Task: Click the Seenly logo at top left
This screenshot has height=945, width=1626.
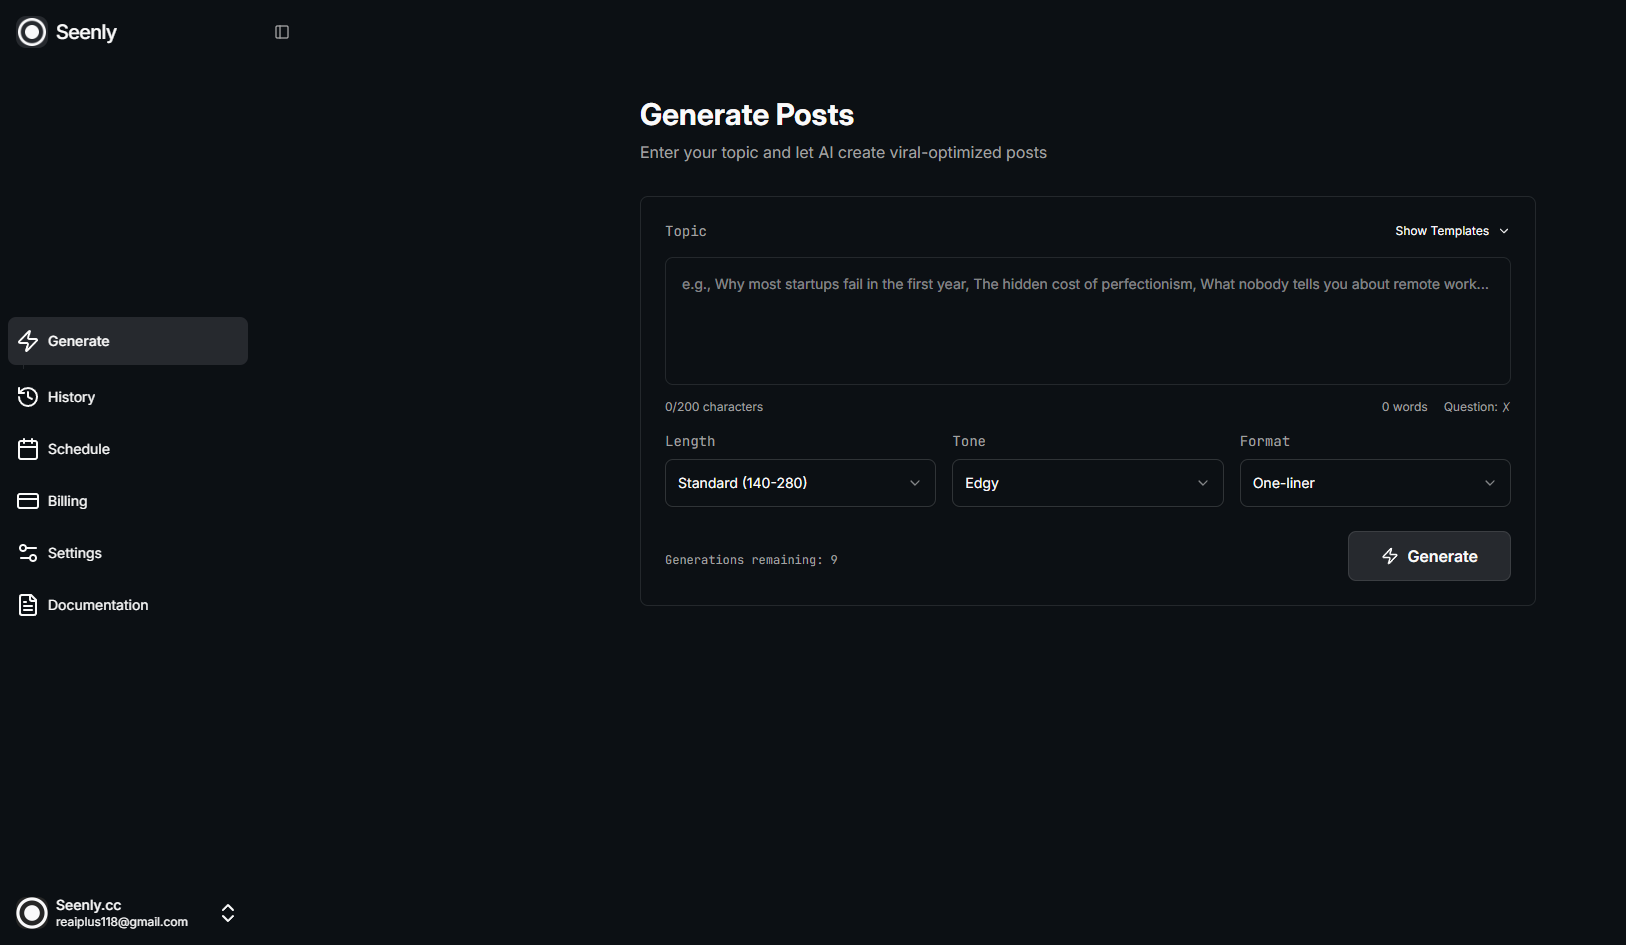Action: [66, 31]
